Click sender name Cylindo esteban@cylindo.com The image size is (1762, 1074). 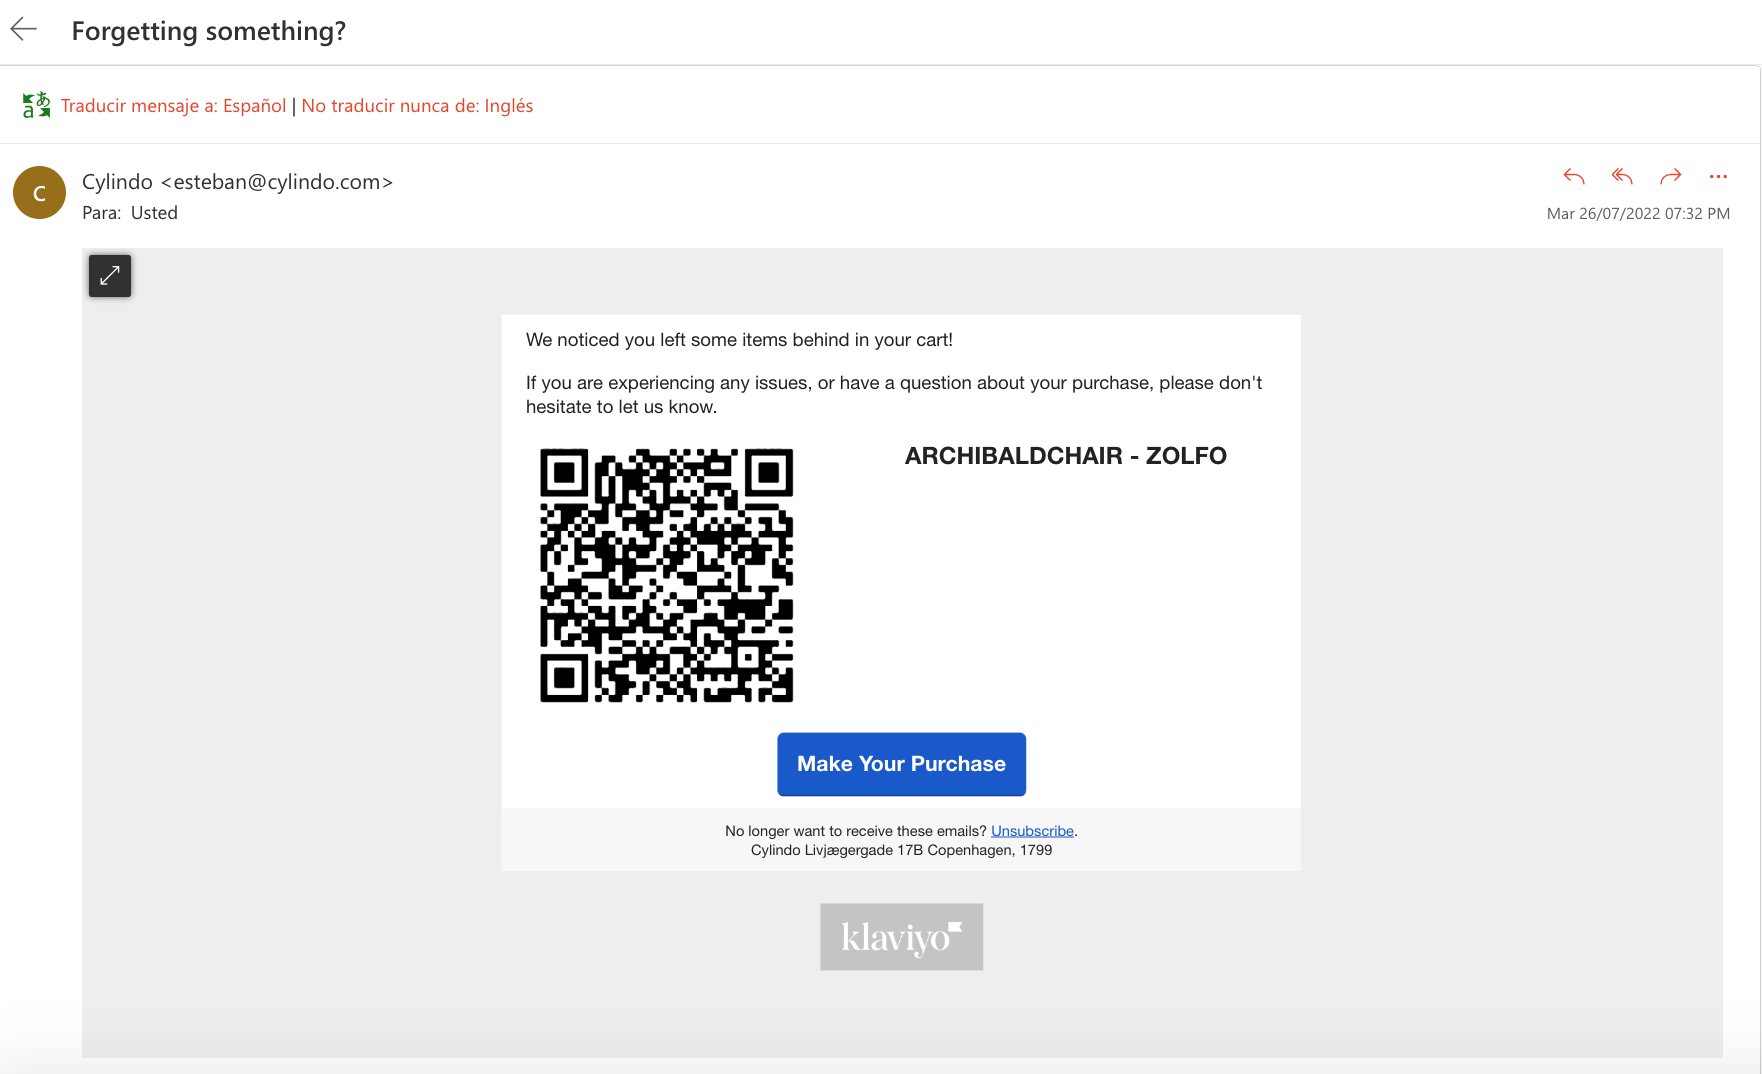tap(237, 182)
